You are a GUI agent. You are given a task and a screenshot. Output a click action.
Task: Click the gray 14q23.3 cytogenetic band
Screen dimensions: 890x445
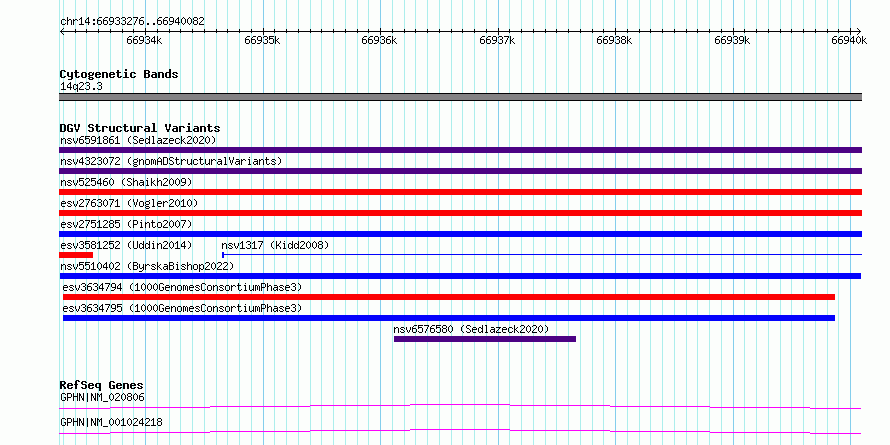click(460, 97)
